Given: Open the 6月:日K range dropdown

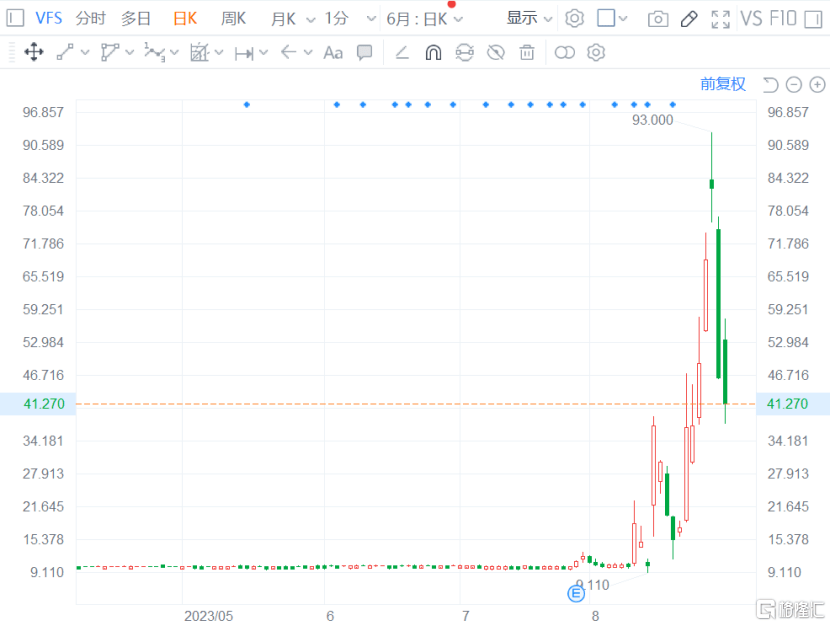Looking at the screenshot, I should pos(425,19).
